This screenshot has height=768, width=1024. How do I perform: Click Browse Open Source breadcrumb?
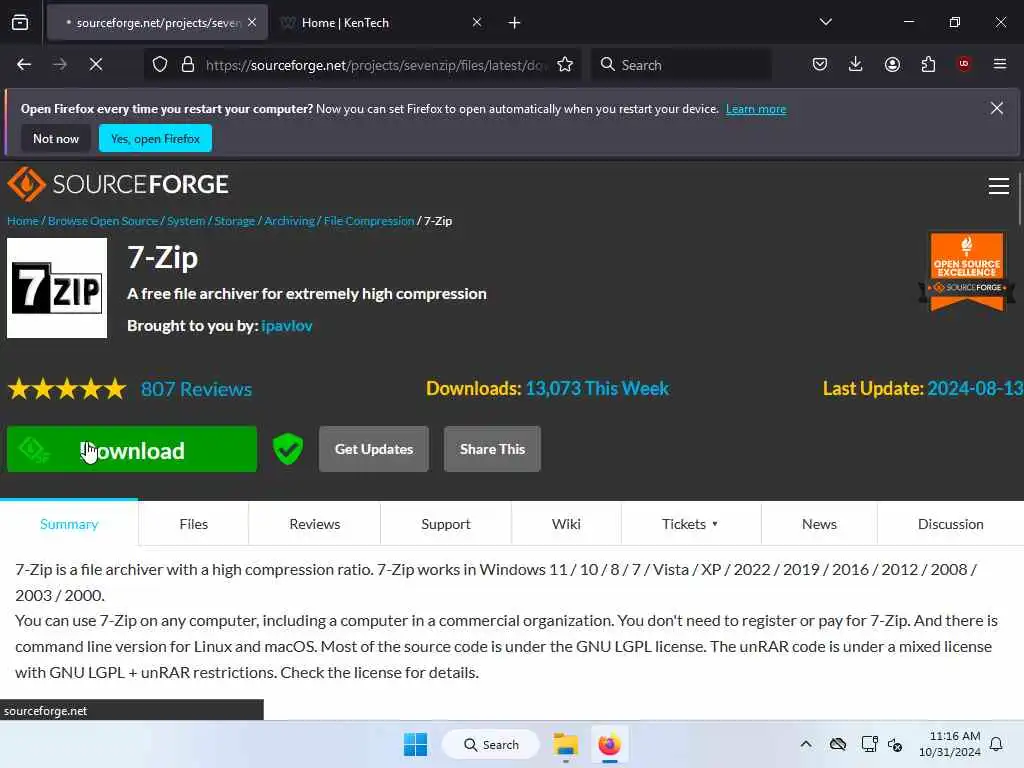[103, 221]
